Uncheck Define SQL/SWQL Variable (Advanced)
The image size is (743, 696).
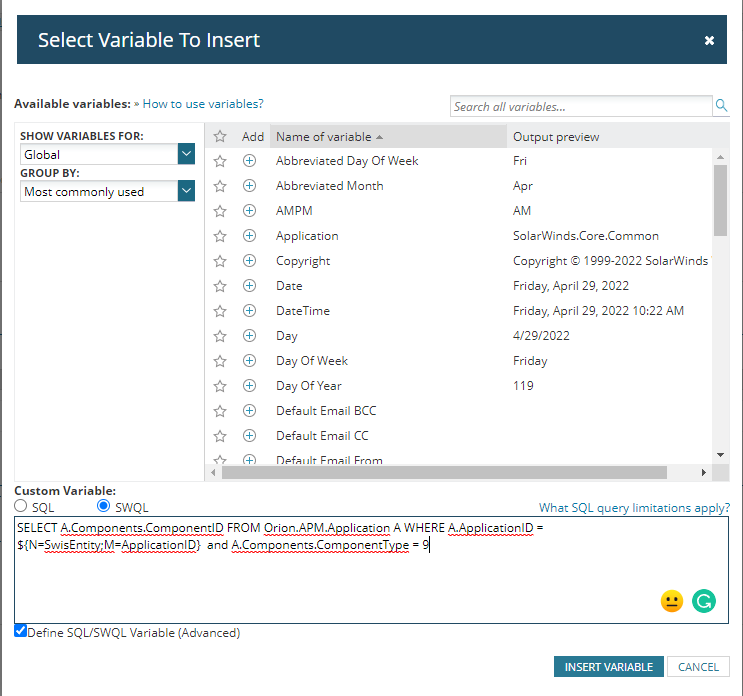tap(21, 632)
